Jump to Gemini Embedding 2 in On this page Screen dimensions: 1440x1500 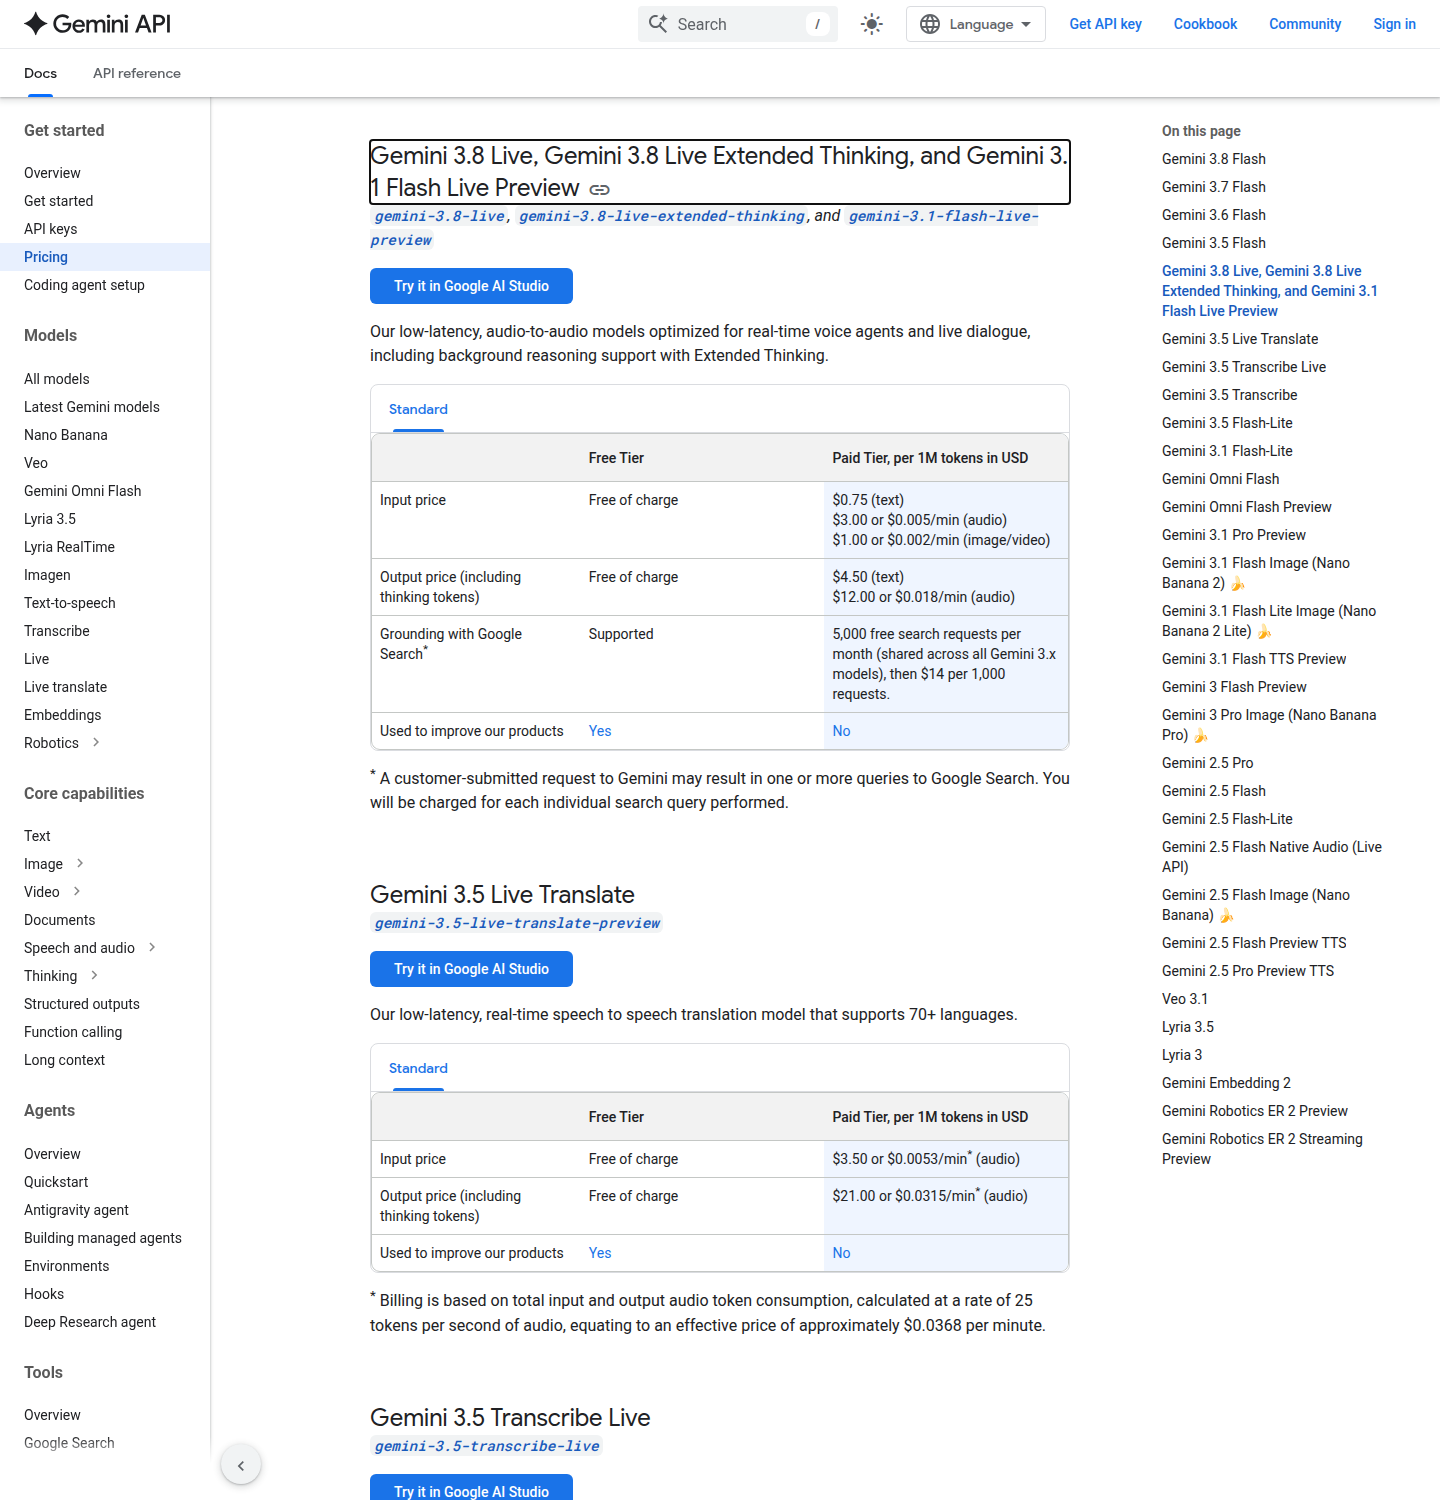click(1226, 1083)
